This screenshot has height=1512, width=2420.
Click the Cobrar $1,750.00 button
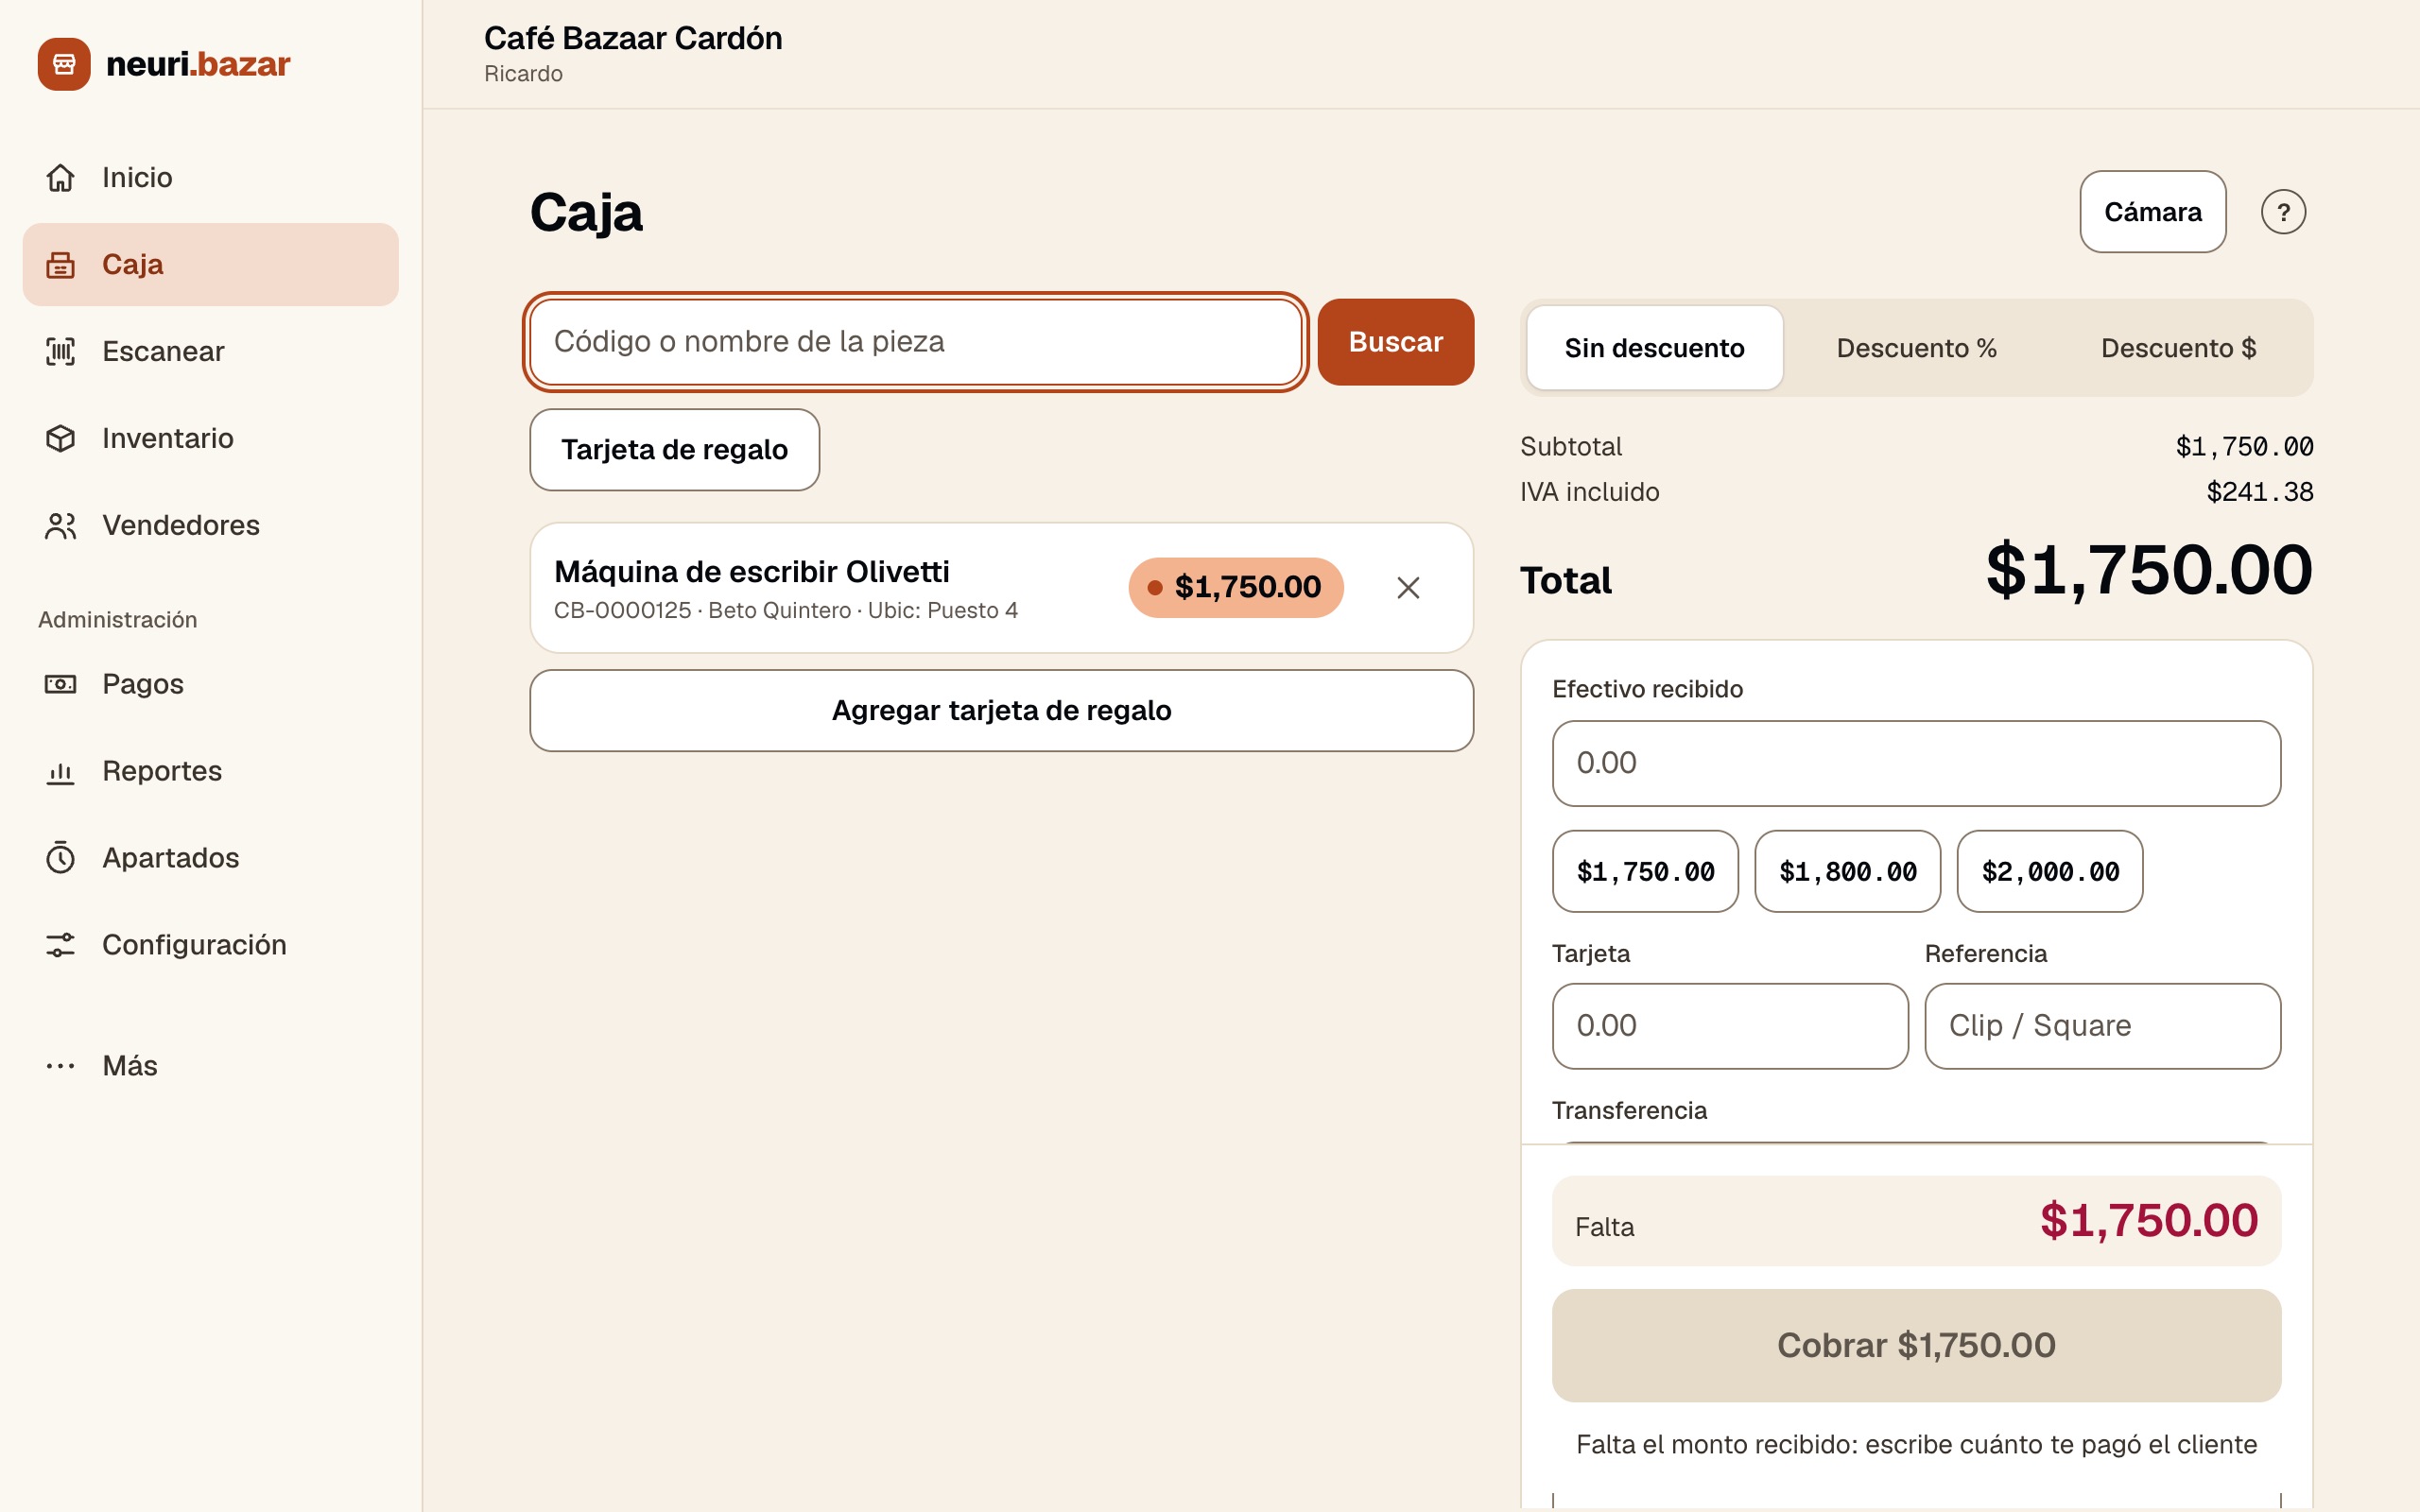tap(1916, 1345)
